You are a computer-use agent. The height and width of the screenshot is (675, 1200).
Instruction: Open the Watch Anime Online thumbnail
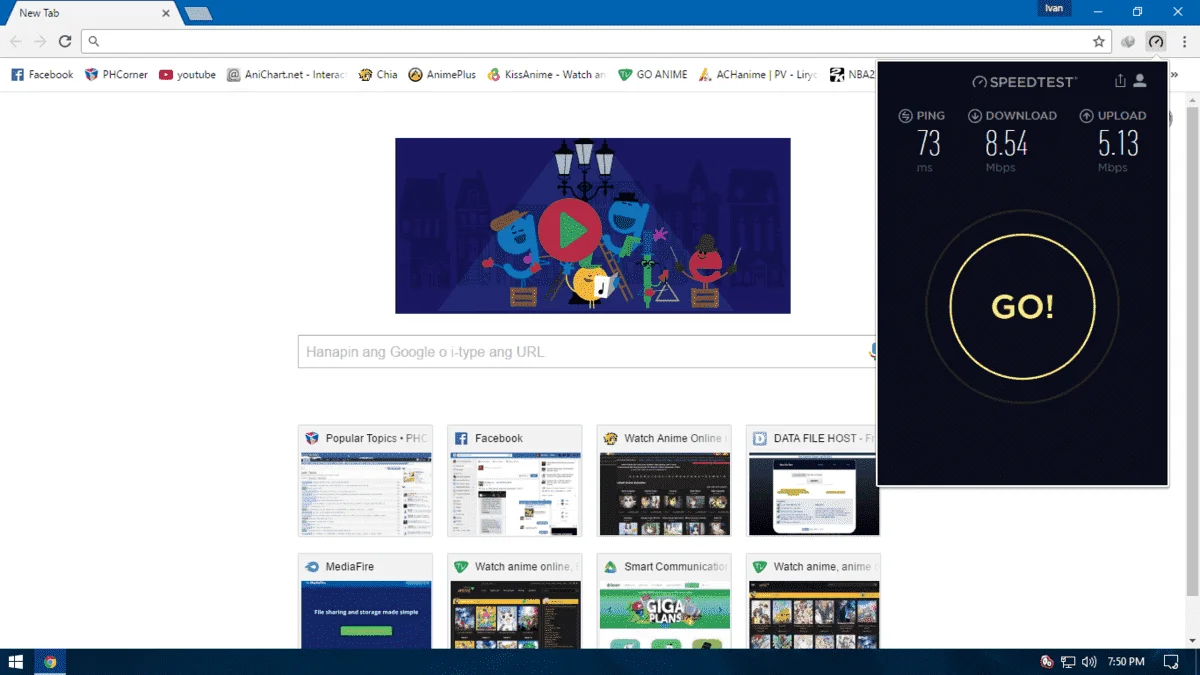tap(664, 481)
